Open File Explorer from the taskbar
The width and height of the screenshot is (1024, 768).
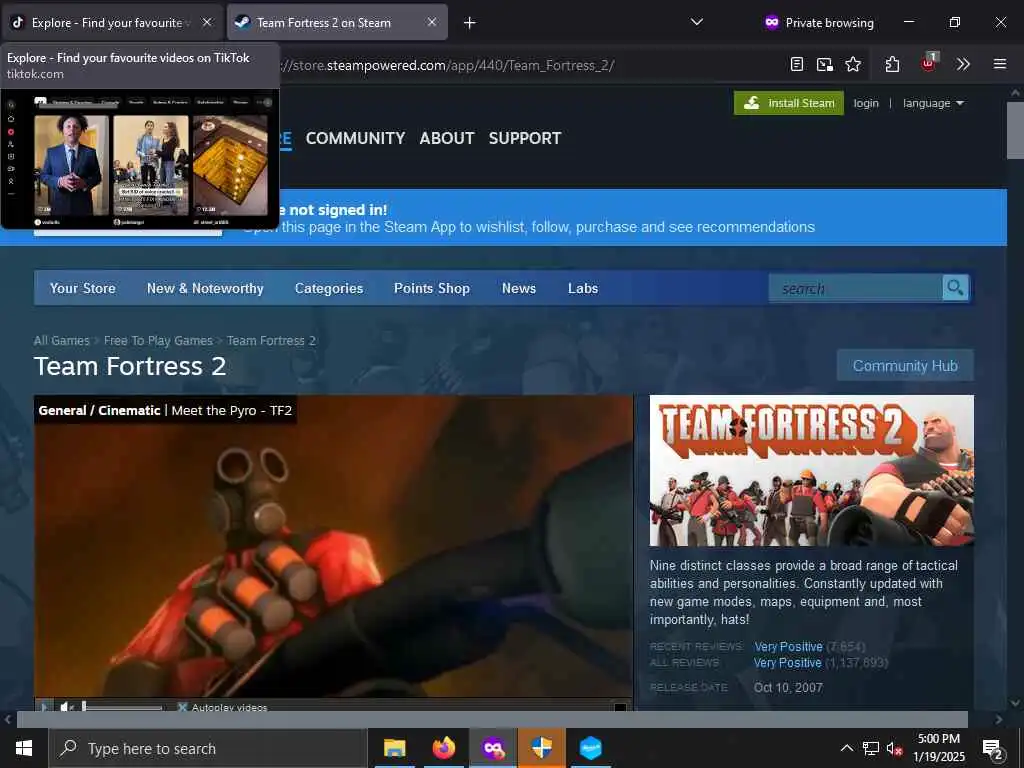pos(394,748)
